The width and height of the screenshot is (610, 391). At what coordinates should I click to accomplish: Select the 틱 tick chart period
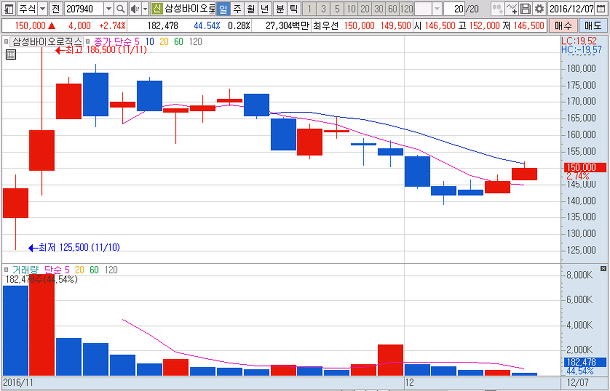click(x=293, y=8)
